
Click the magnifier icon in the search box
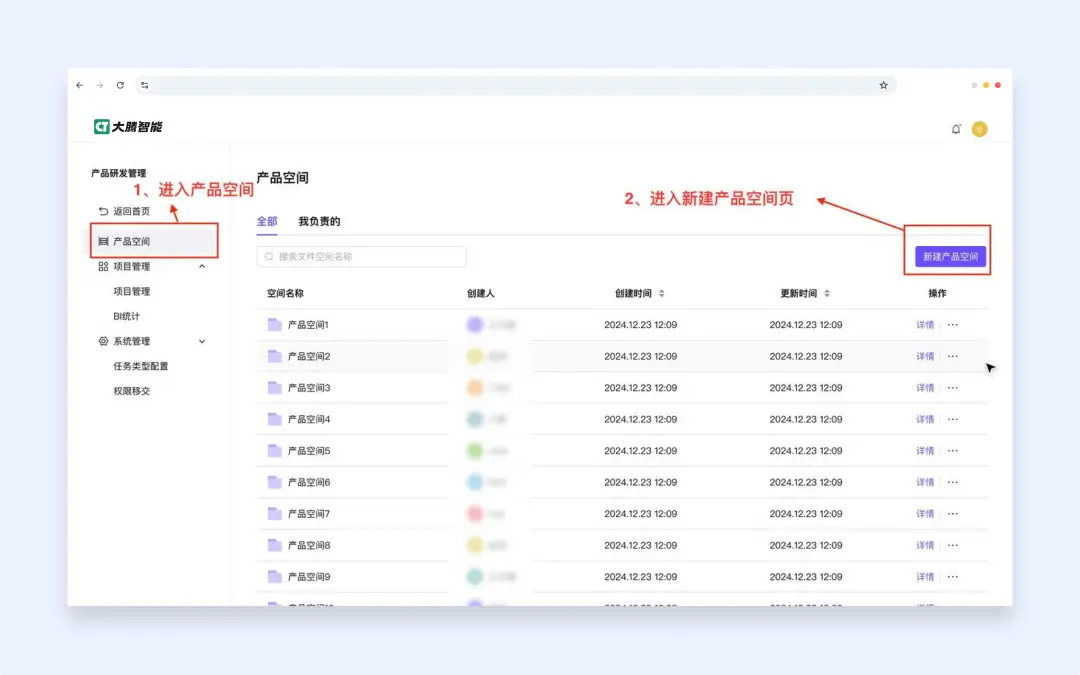click(268, 257)
